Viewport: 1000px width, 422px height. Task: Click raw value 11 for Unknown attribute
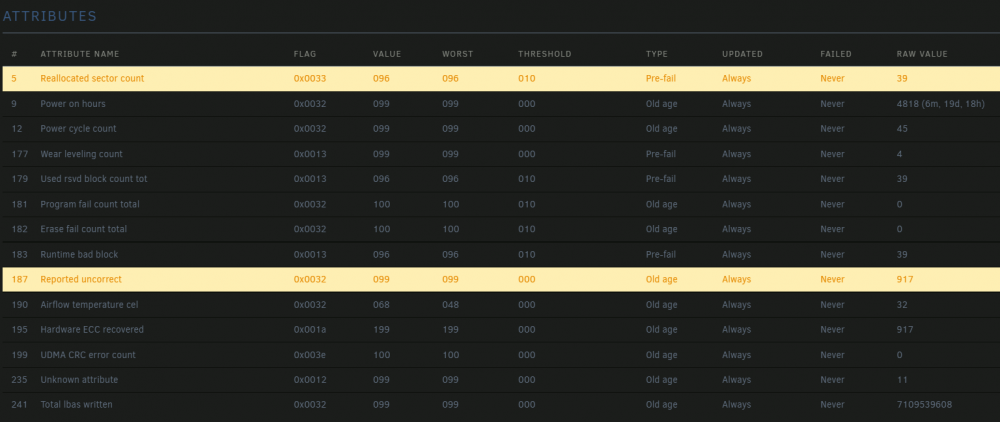pos(902,379)
